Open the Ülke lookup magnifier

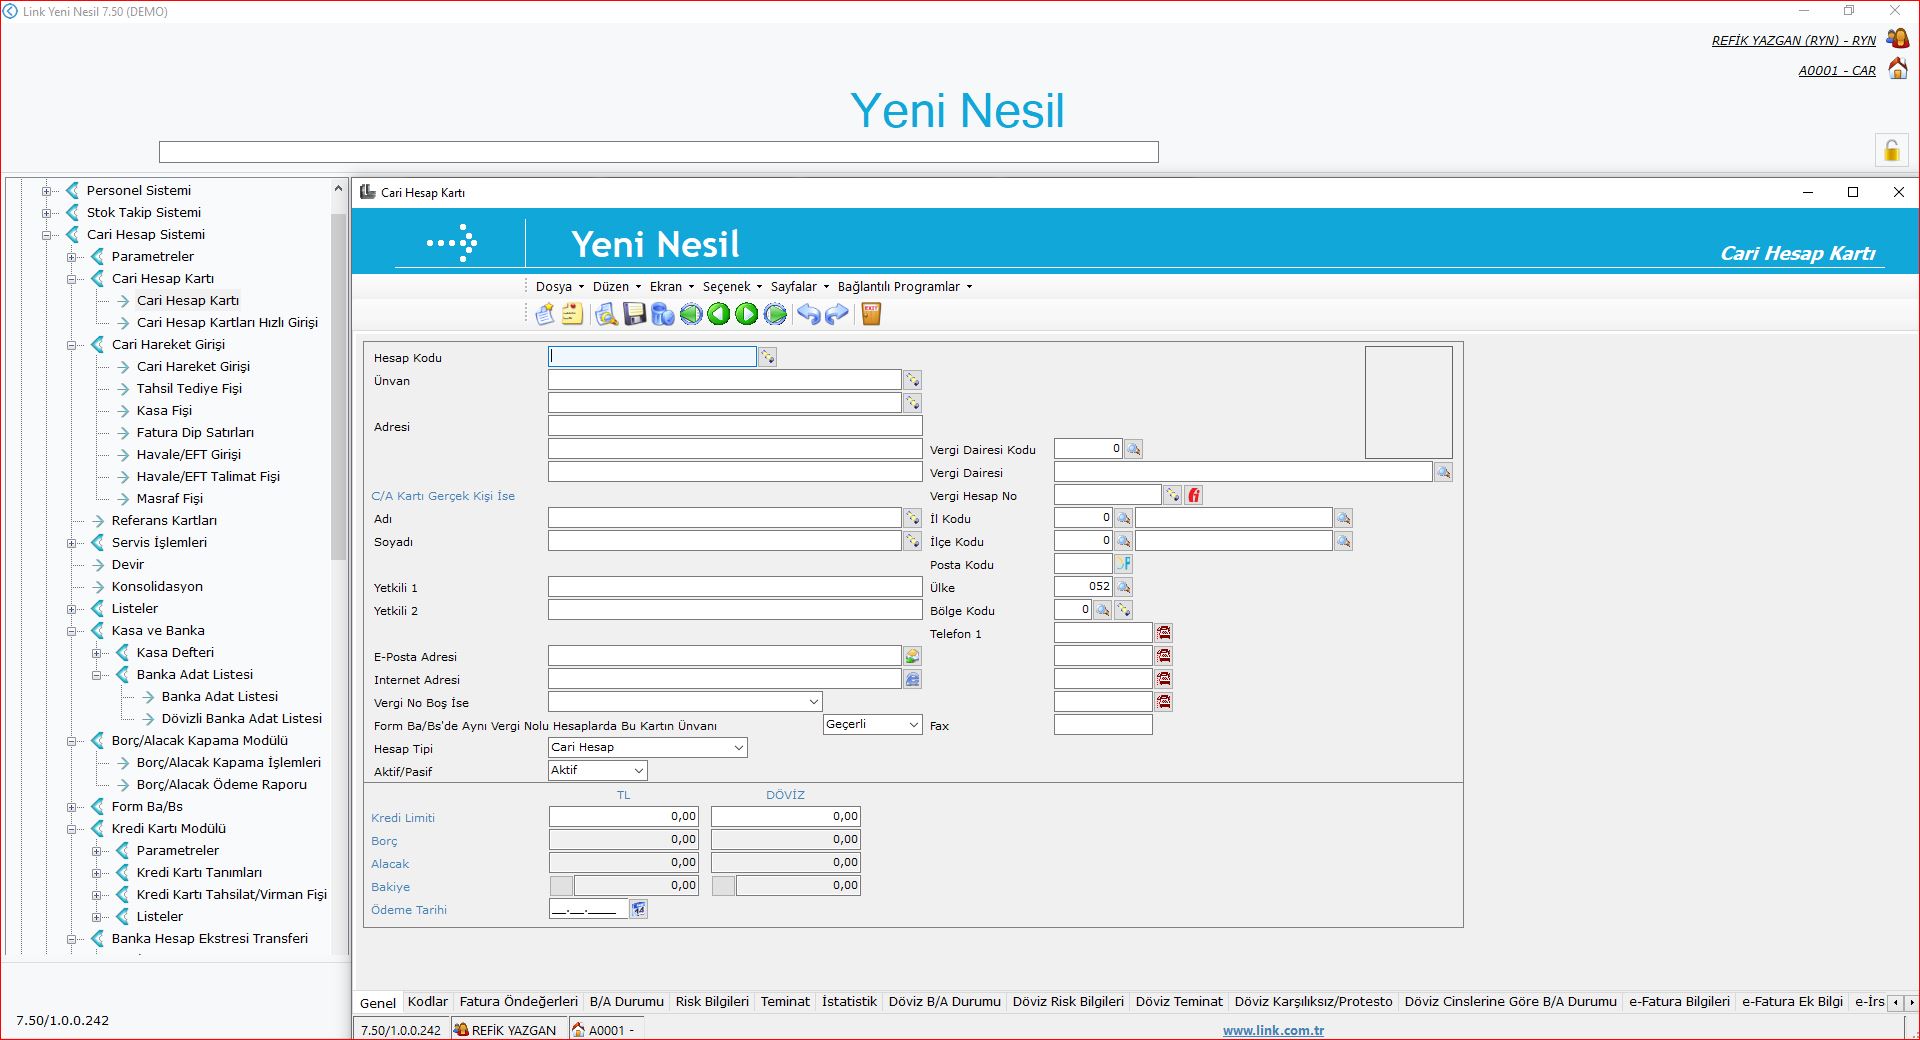pos(1124,587)
